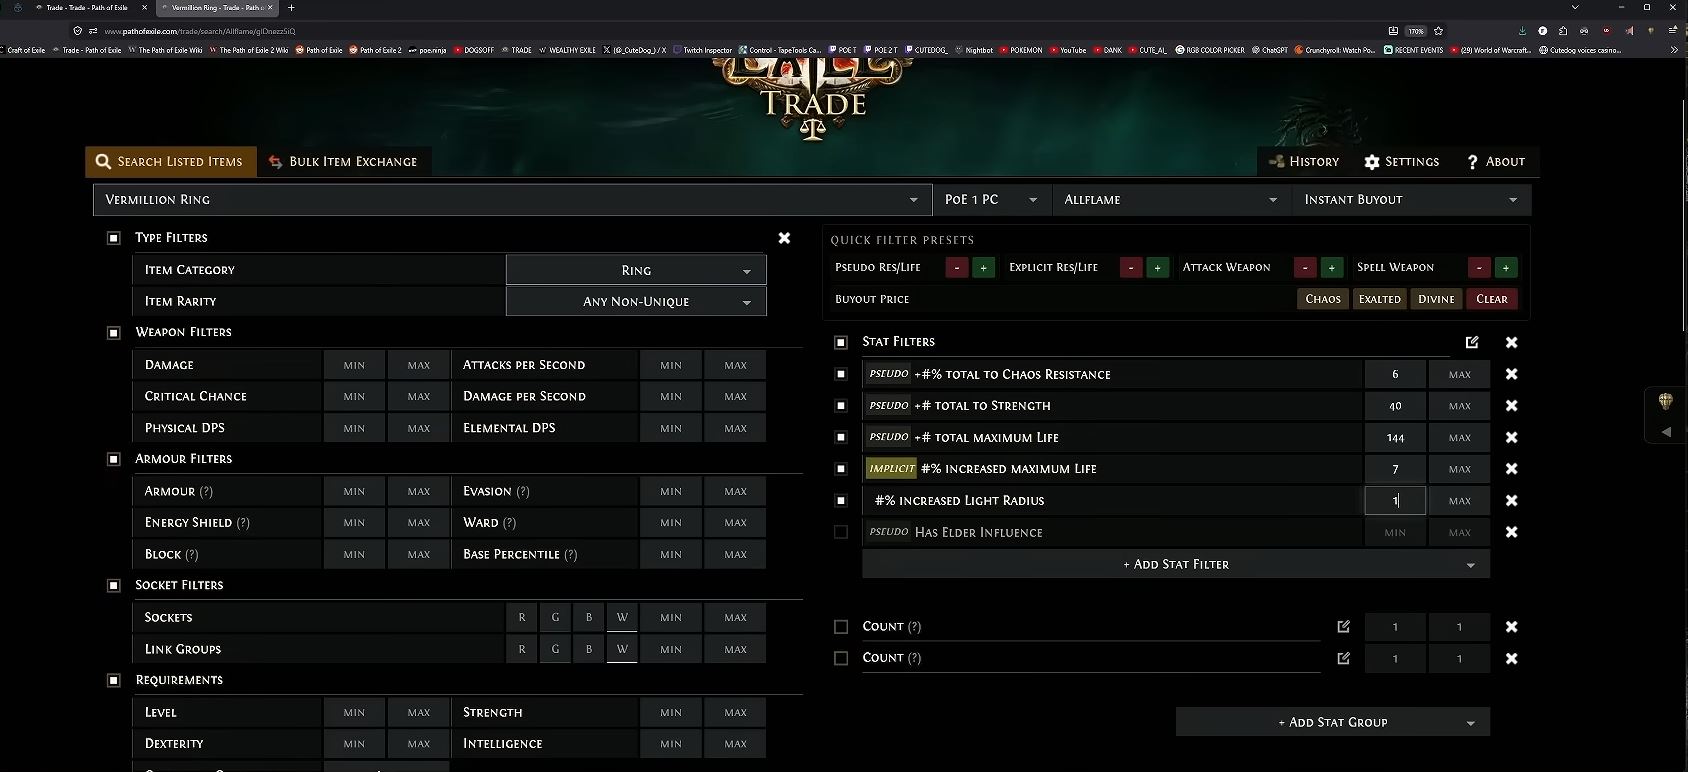Click the Spell Weapon minus preset
Screen dimensions: 1688x772
[1479, 268]
